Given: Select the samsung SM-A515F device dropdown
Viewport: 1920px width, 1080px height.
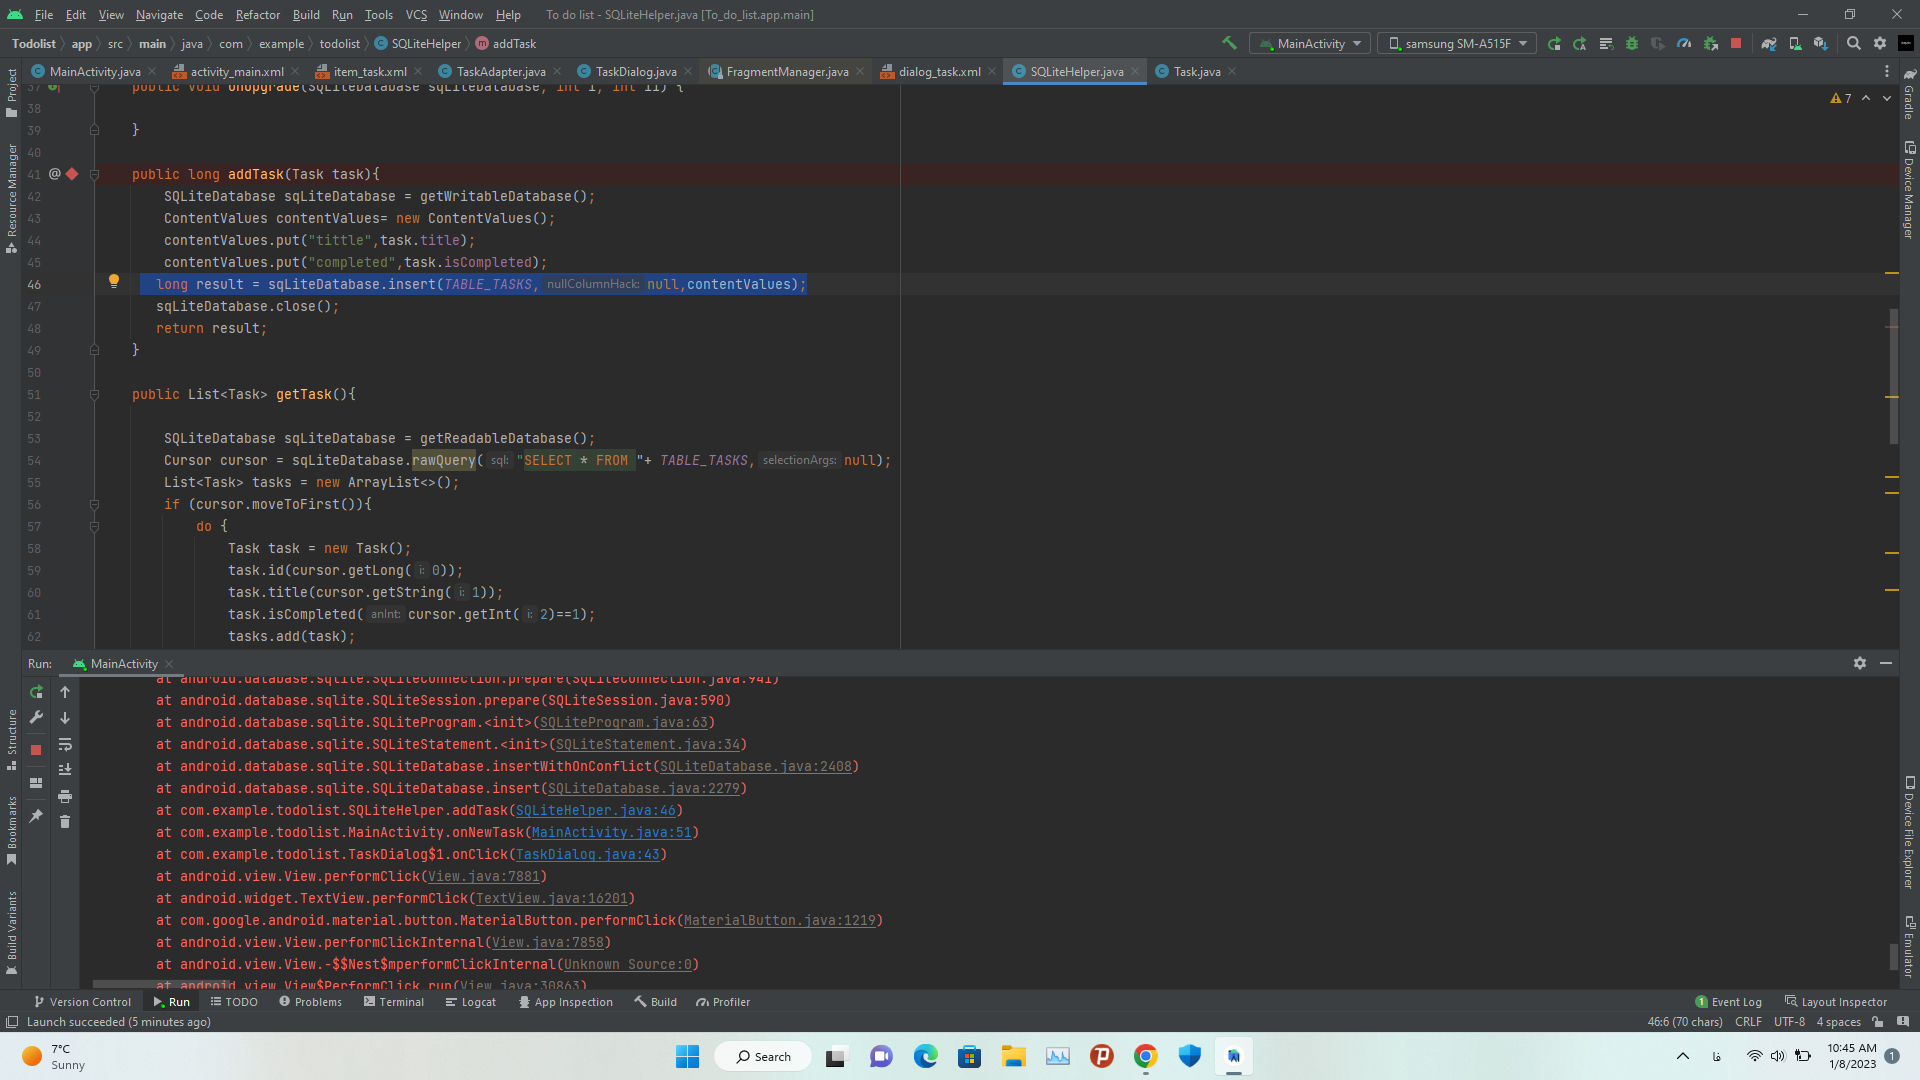Looking at the screenshot, I should (x=1453, y=44).
